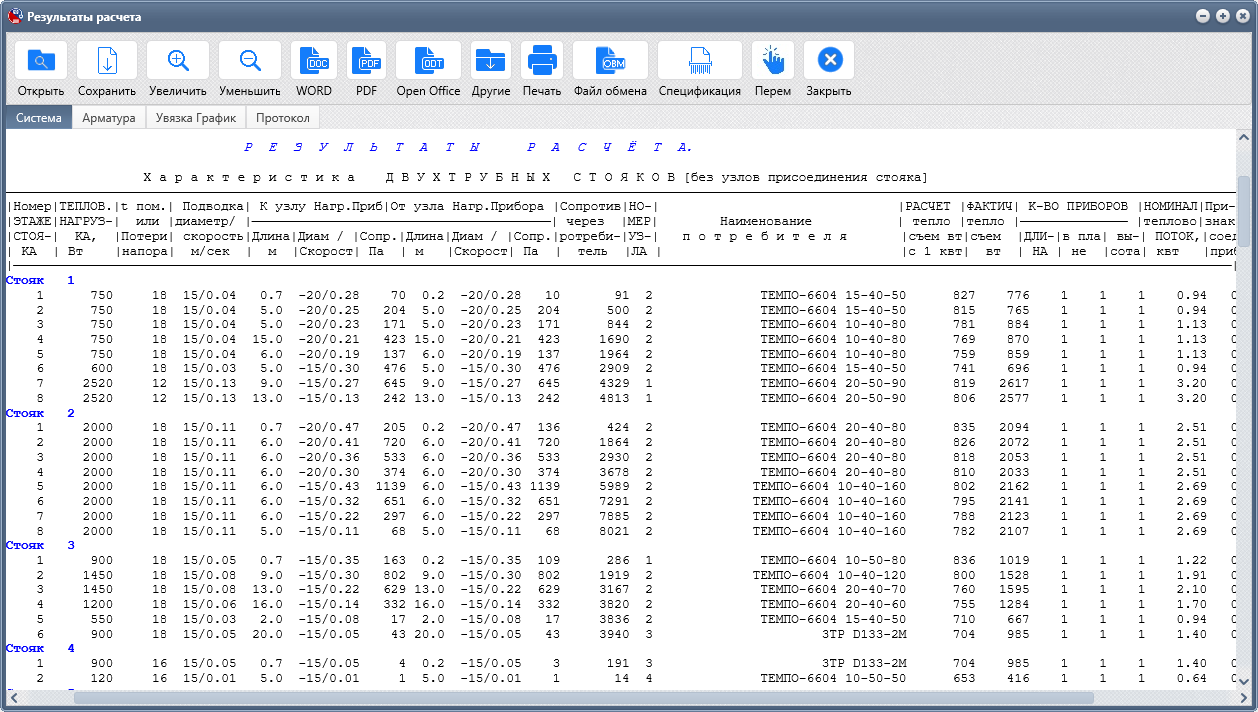Export report to WORD
This screenshot has width=1258, height=712.
(x=314, y=61)
